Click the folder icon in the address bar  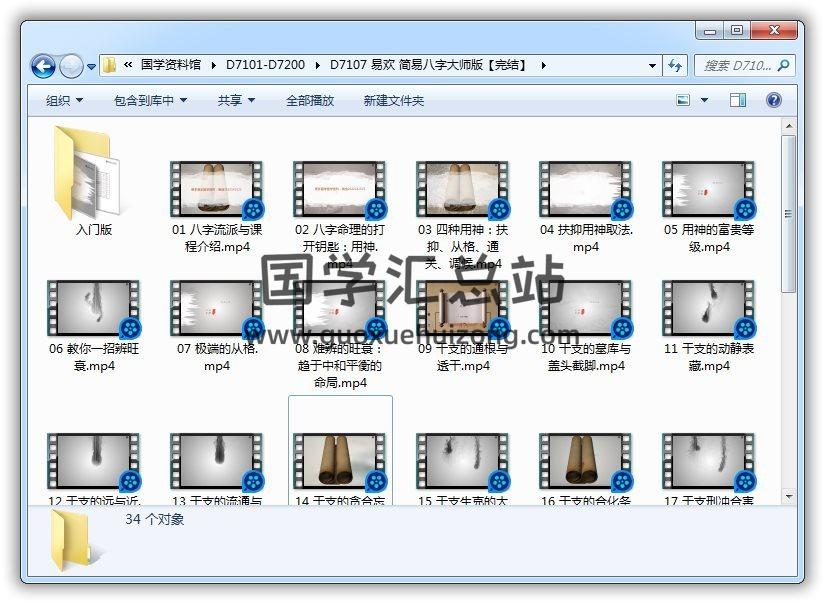click(109, 65)
